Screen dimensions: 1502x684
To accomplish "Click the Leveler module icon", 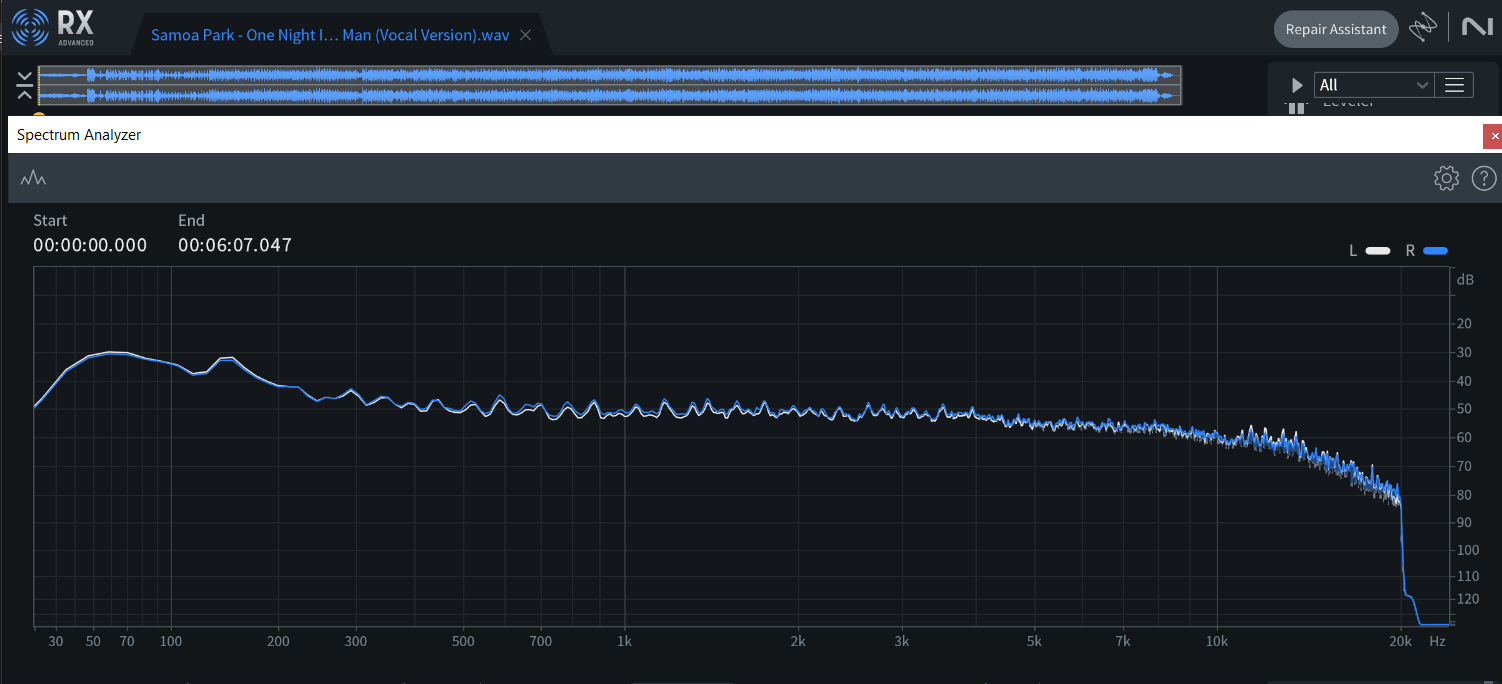I will (1296, 107).
